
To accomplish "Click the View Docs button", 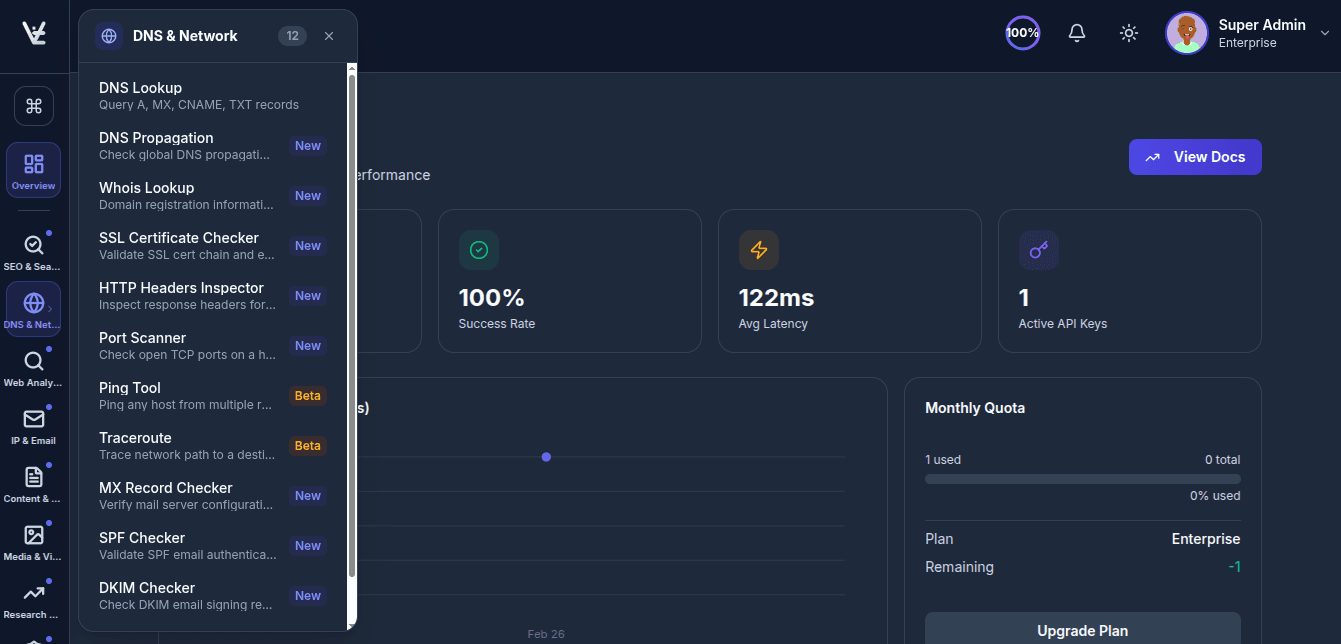I will point(1195,157).
